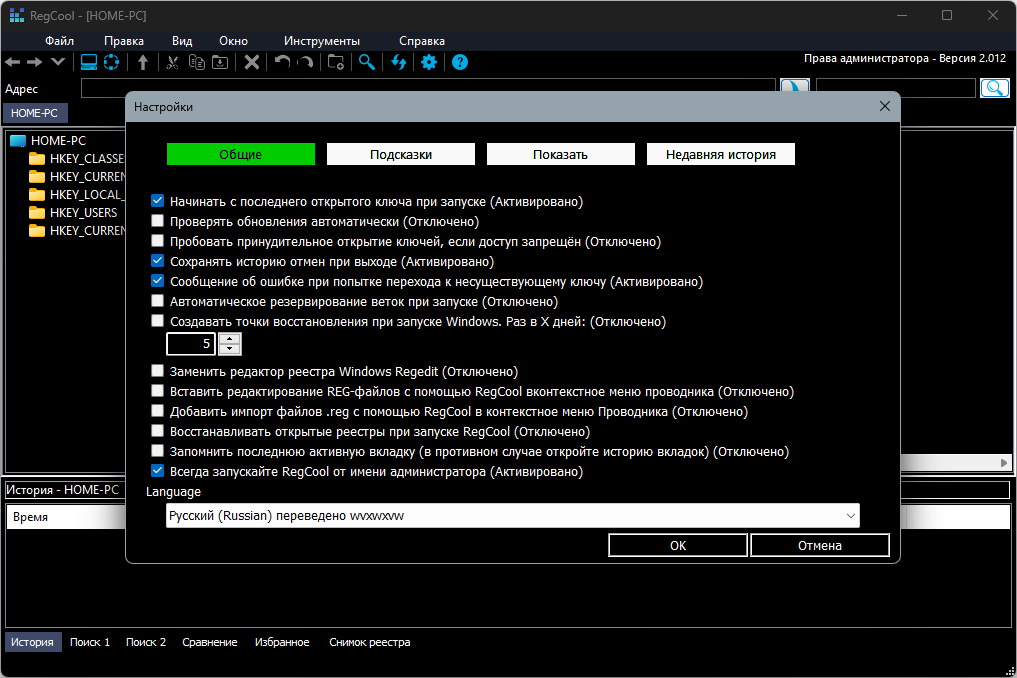Enable 'Запомнить последнюю активную вкладку' checkbox
Image resolution: width=1017 pixels, height=678 pixels.
coord(158,450)
